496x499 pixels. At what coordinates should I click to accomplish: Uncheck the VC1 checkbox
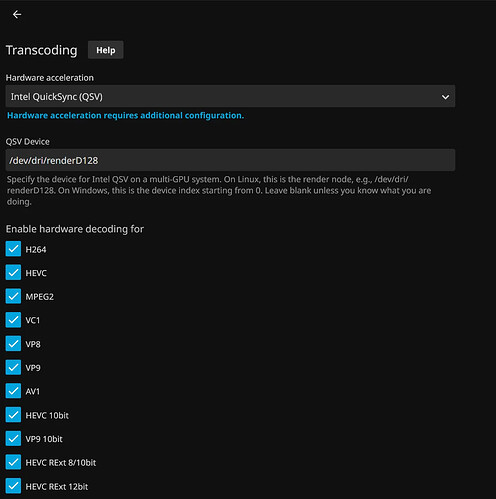(x=13, y=320)
